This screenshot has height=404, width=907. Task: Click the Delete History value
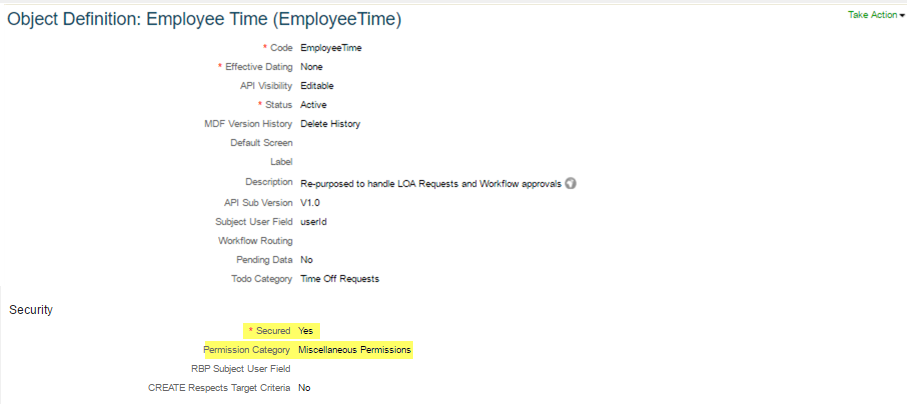(330, 123)
